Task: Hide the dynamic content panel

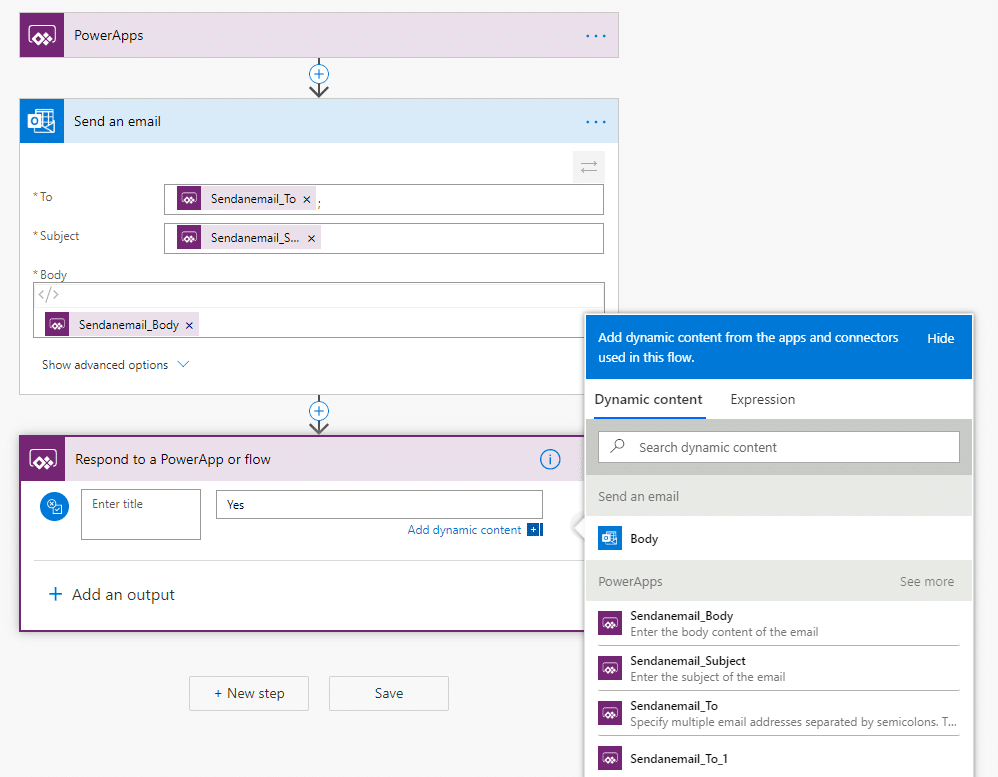Action: coord(940,339)
